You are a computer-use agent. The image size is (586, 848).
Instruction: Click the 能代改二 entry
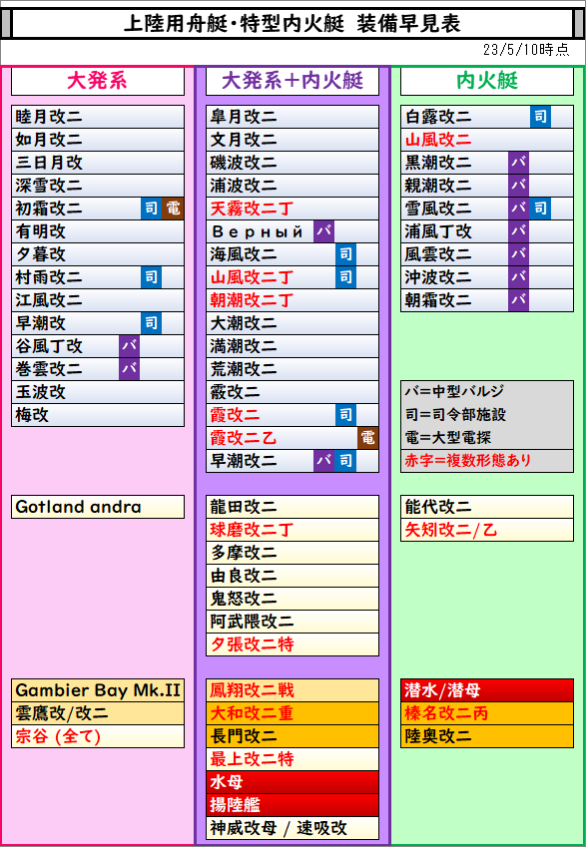487,507
